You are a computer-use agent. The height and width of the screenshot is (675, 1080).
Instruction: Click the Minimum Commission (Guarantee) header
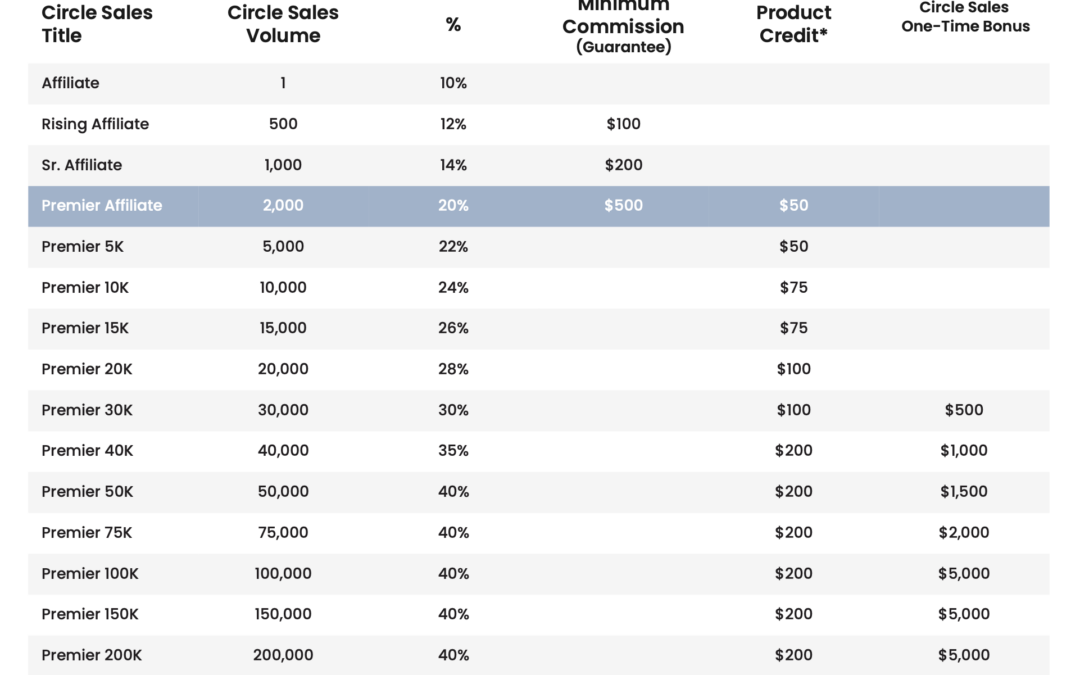(x=623, y=27)
